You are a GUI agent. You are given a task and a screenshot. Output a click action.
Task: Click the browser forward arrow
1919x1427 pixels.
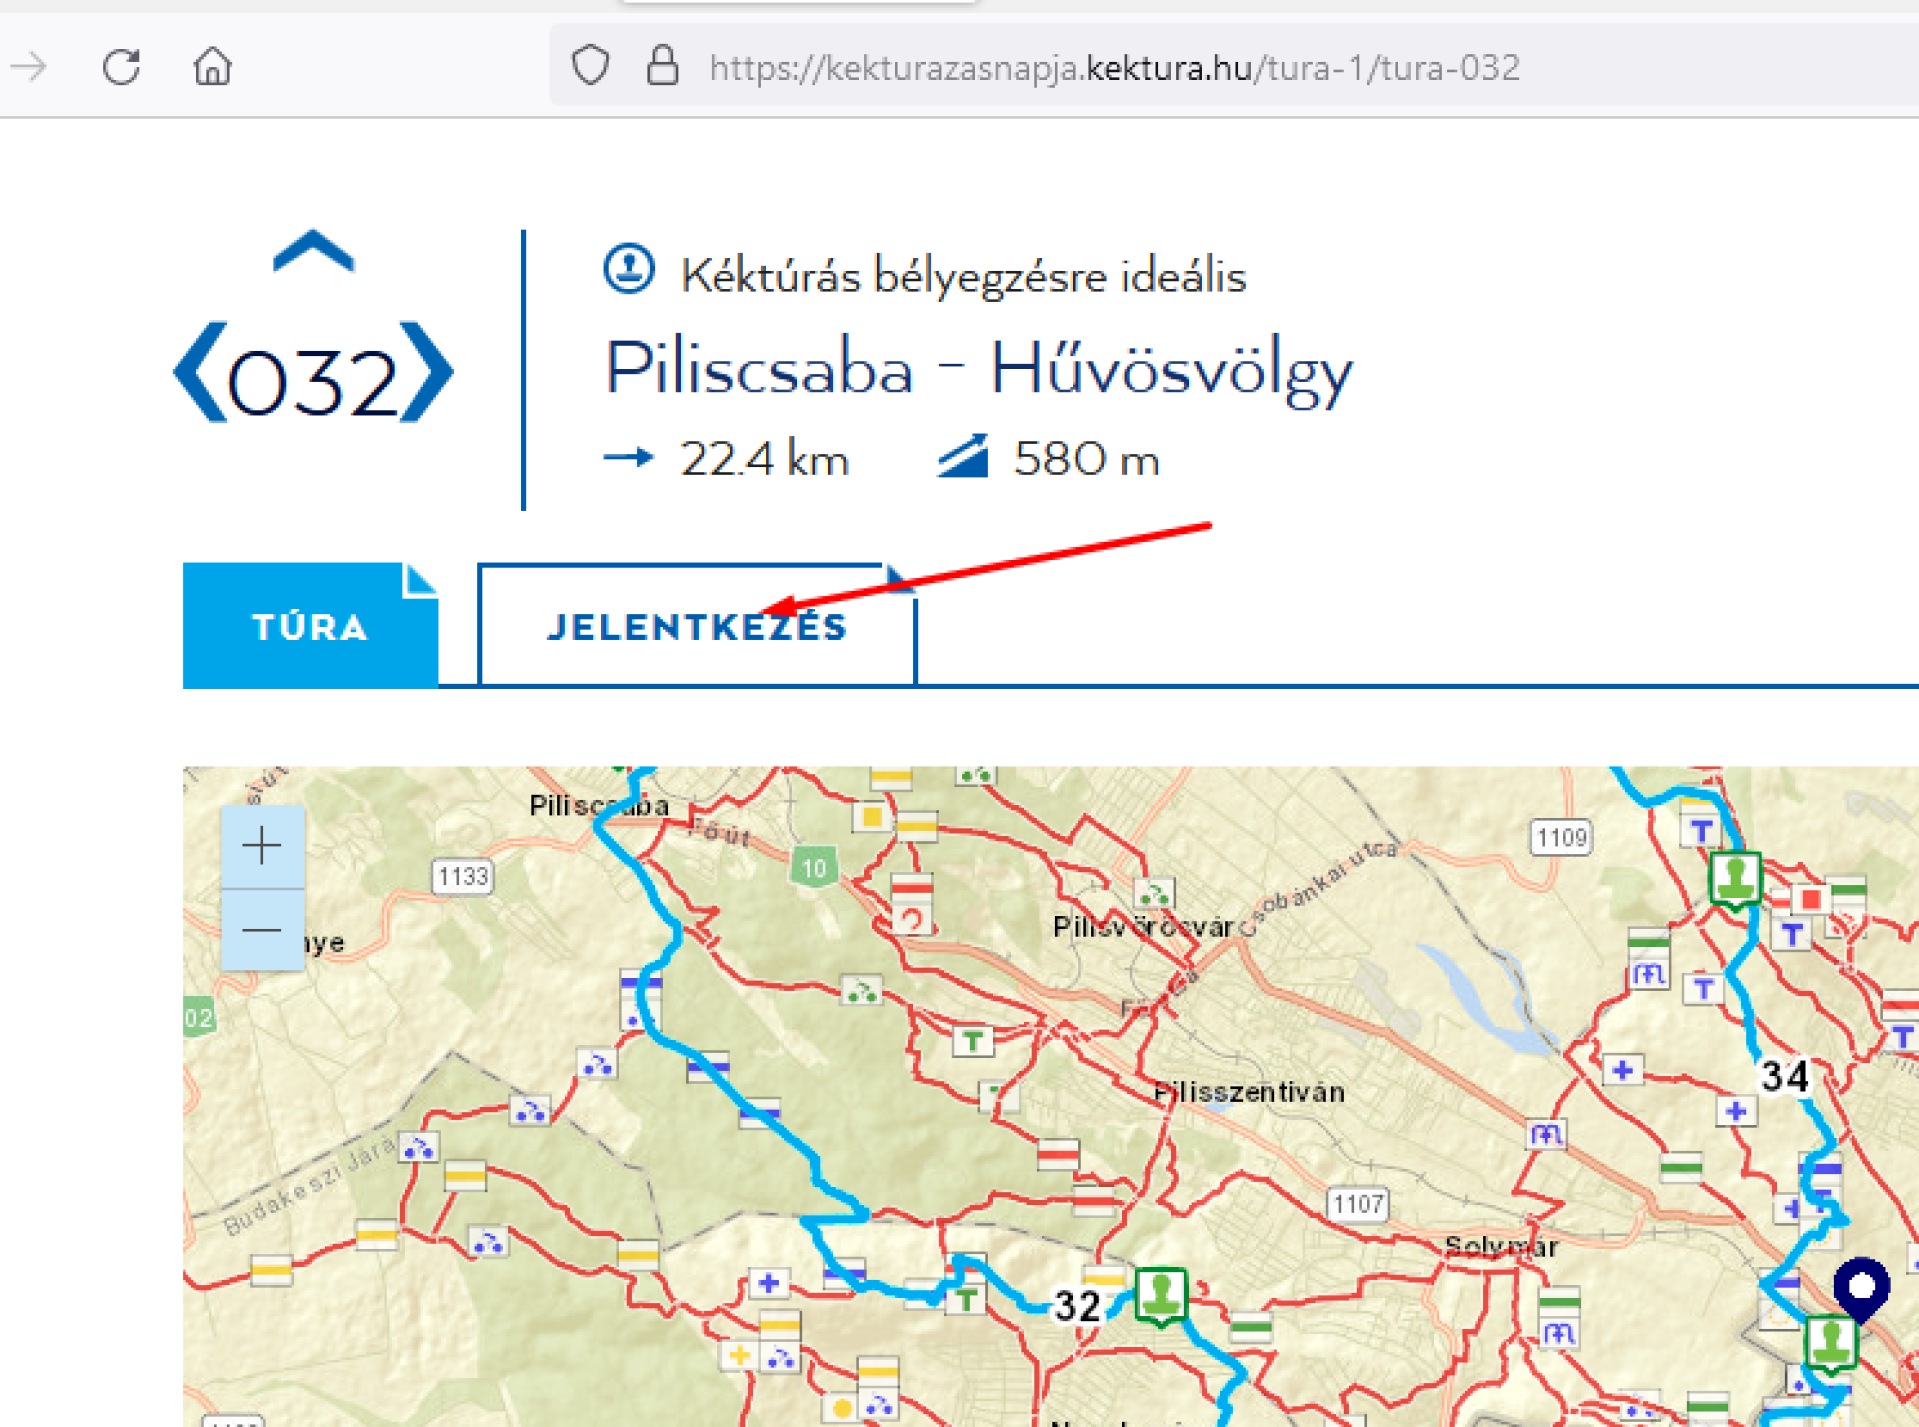pyautogui.click(x=30, y=68)
